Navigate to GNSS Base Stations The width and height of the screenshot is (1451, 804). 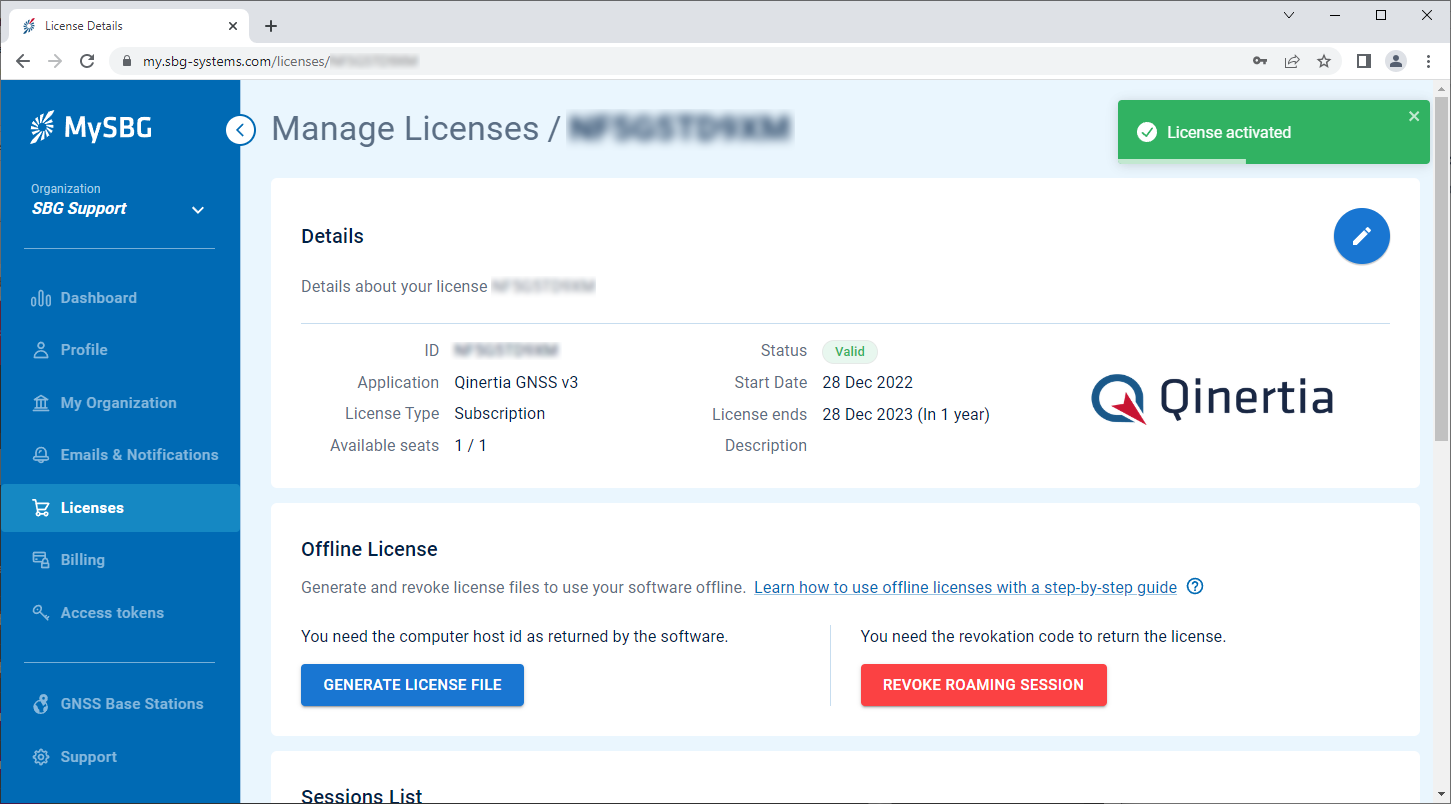pyautogui.click(x=131, y=704)
